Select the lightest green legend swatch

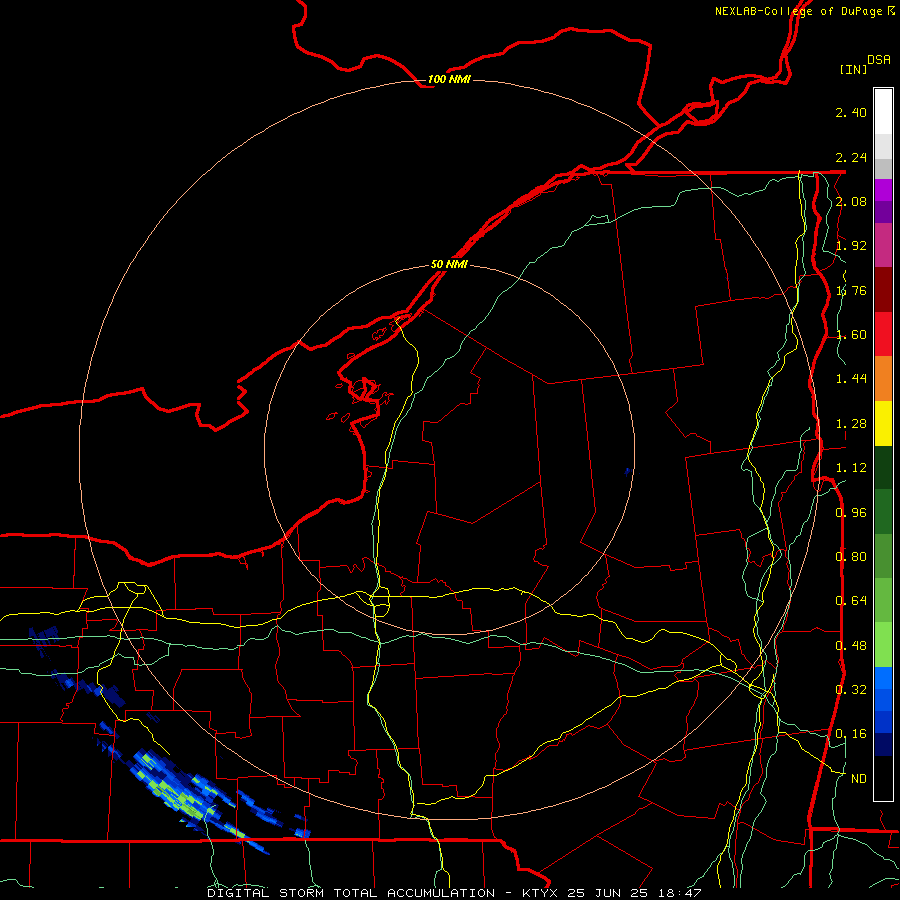pos(883,646)
